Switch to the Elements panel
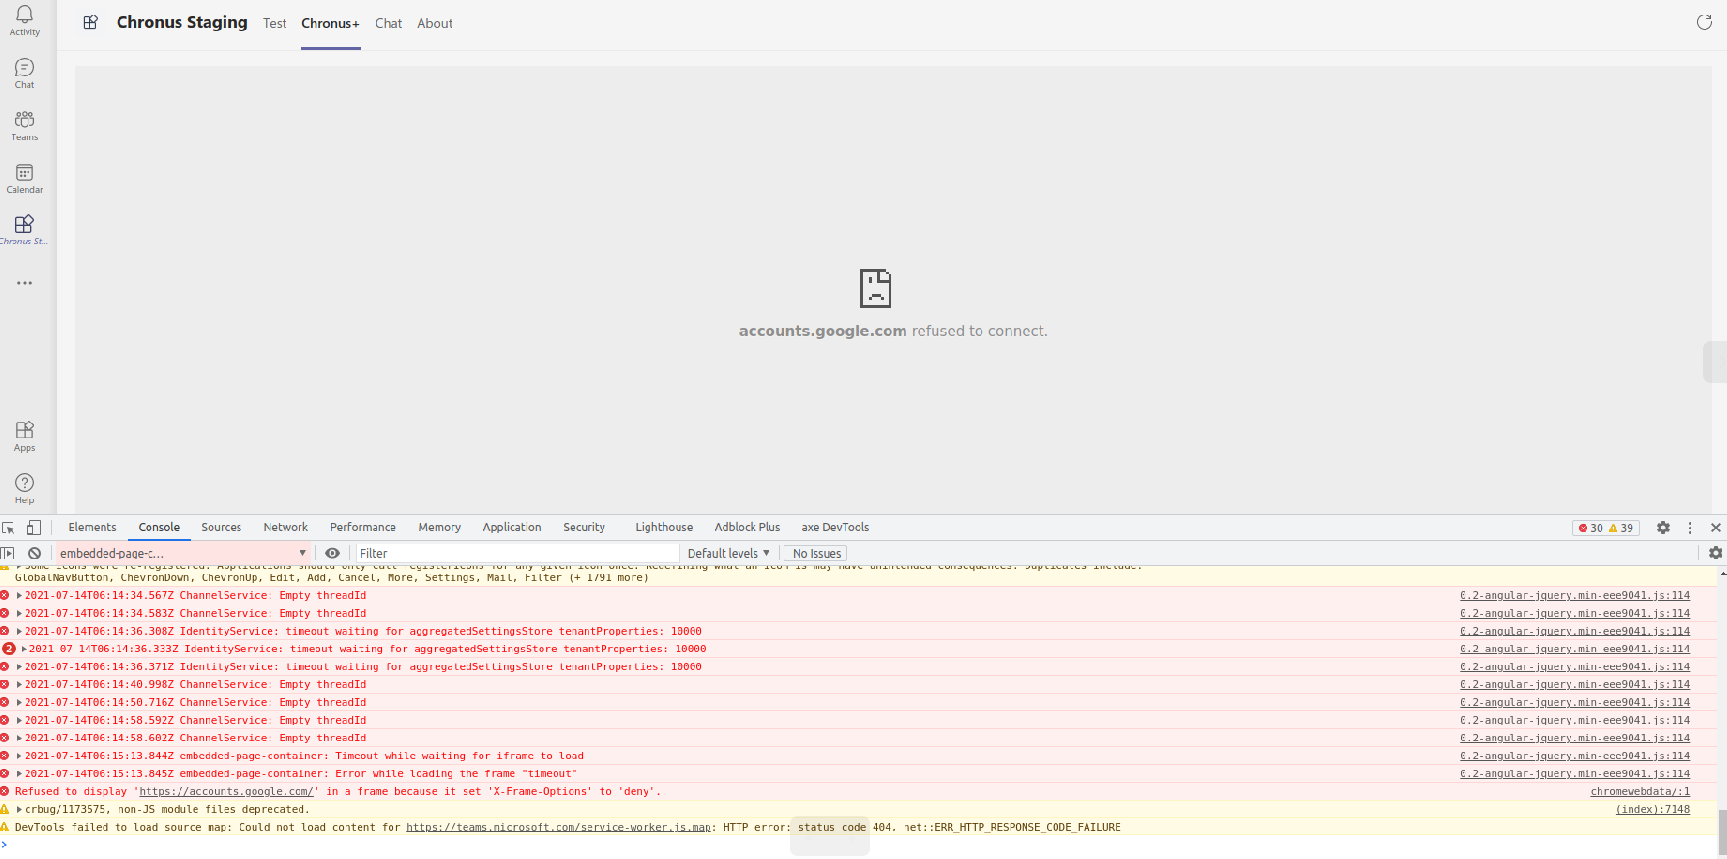 tap(92, 527)
